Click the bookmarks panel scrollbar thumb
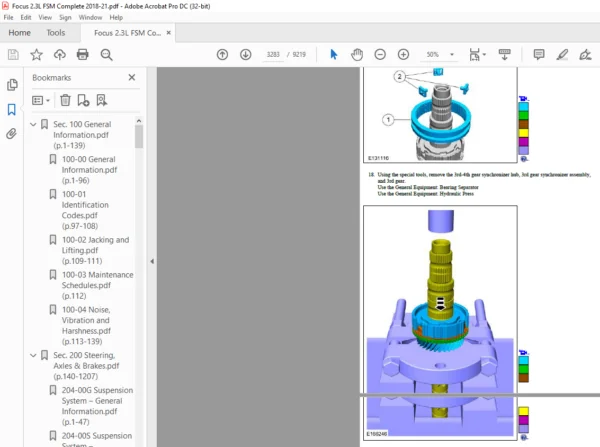Image resolution: width=600 pixels, height=447 pixels. point(139,137)
